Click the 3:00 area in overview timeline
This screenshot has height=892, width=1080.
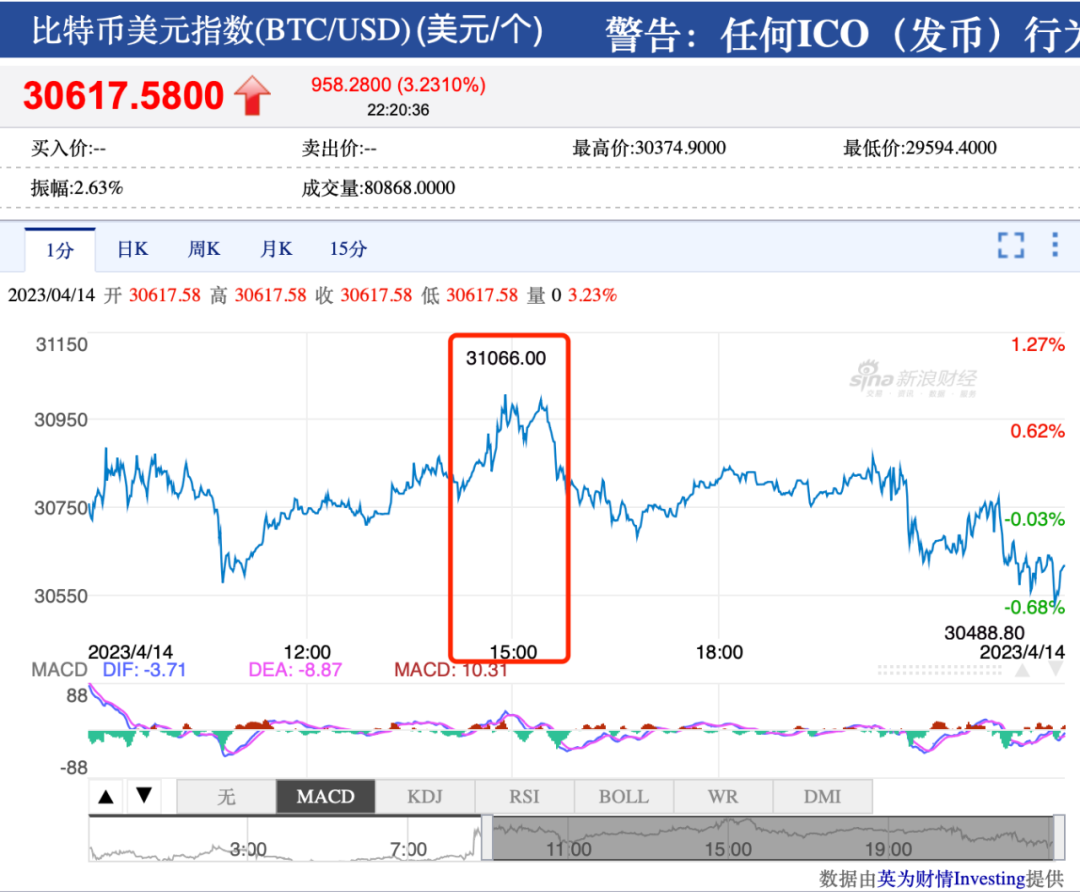click(x=248, y=849)
